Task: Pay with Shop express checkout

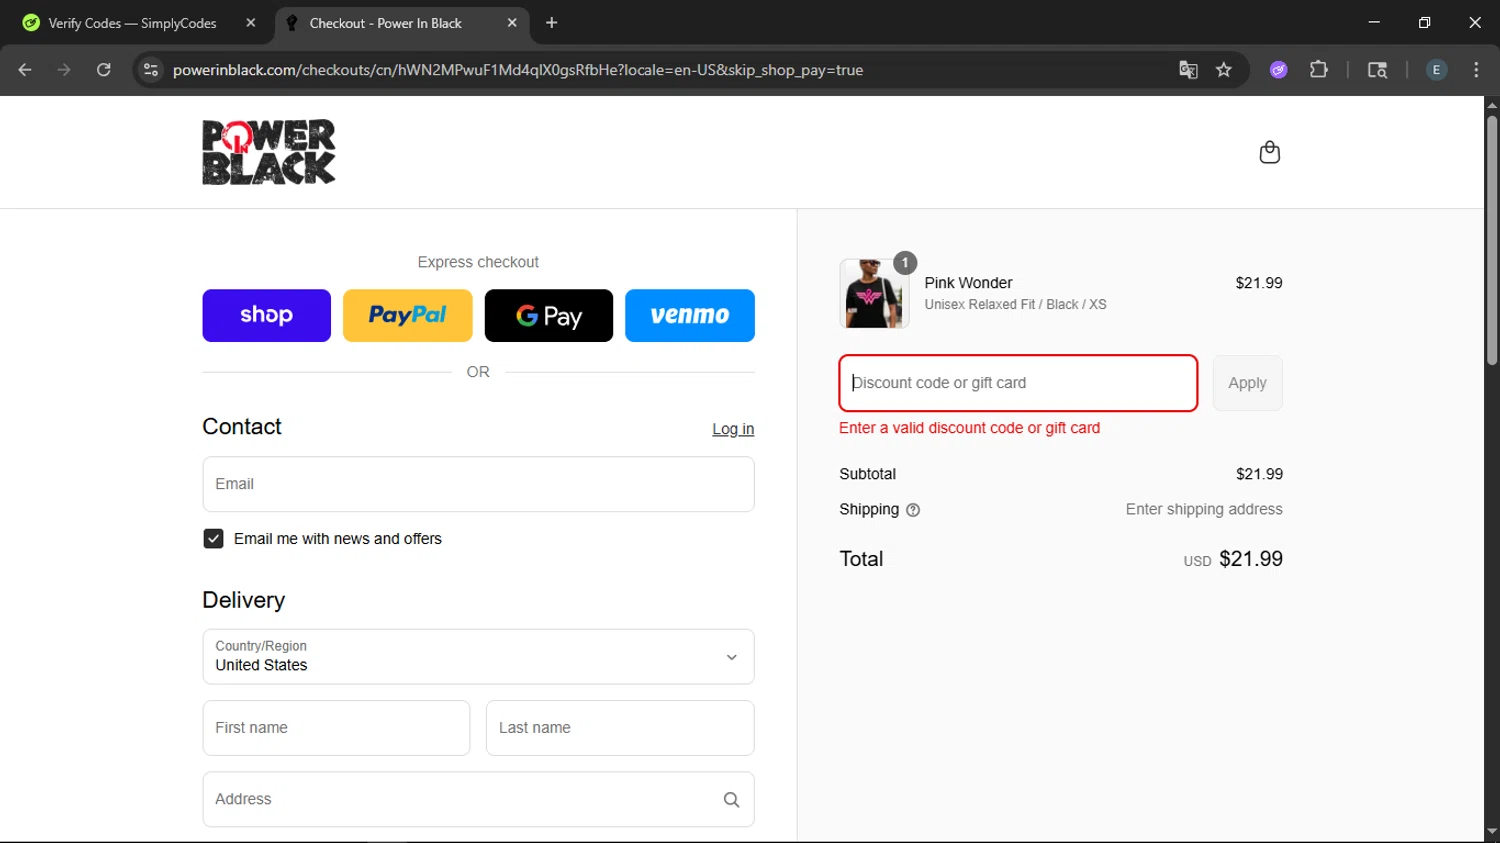Action: coord(267,316)
